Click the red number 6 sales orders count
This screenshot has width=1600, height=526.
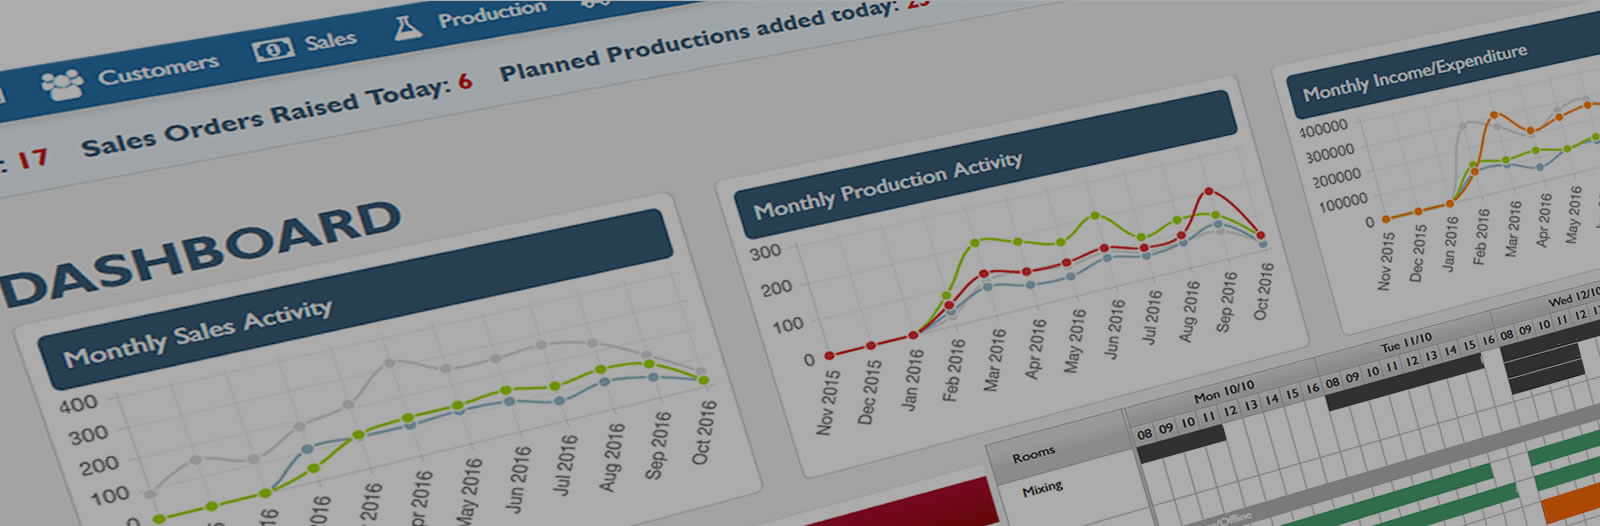coord(465,81)
